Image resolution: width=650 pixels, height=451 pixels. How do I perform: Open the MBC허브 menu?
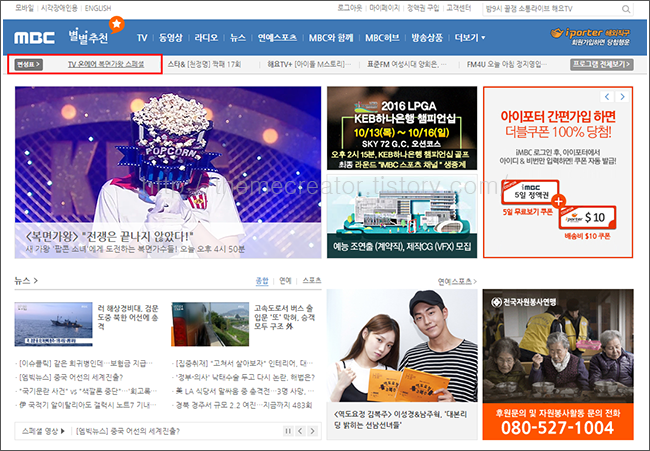[x=382, y=38]
